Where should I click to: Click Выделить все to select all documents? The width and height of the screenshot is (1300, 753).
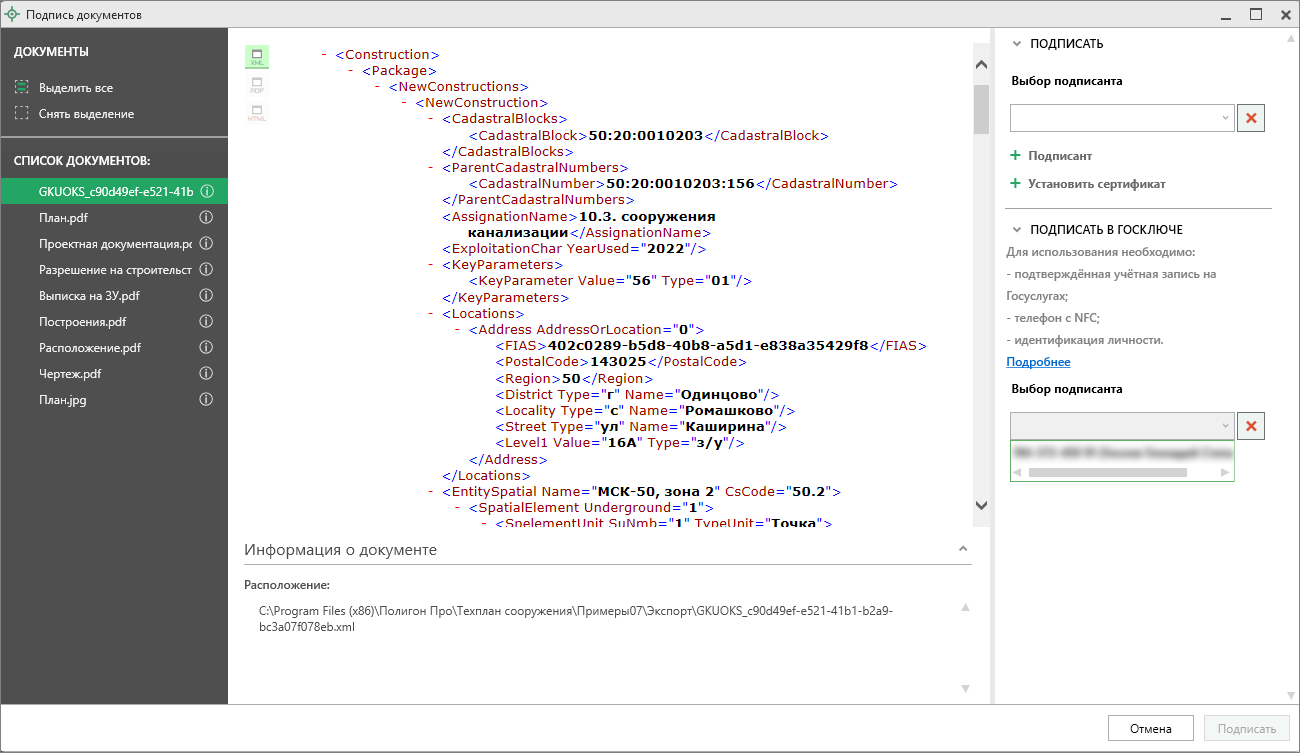pos(75,88)
